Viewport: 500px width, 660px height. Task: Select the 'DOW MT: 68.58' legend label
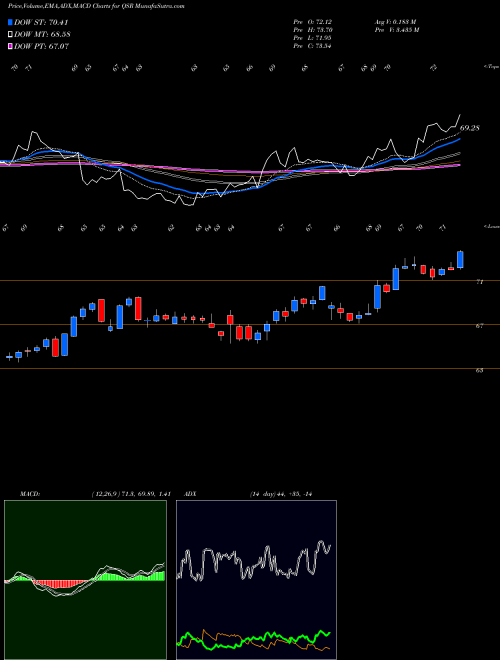click(x=42, y=35)
